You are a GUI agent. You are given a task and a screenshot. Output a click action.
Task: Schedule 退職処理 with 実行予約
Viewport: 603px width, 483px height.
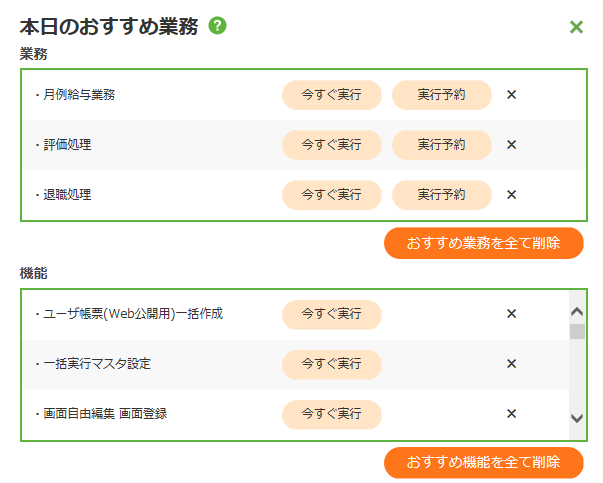click(x=441, y=195)
